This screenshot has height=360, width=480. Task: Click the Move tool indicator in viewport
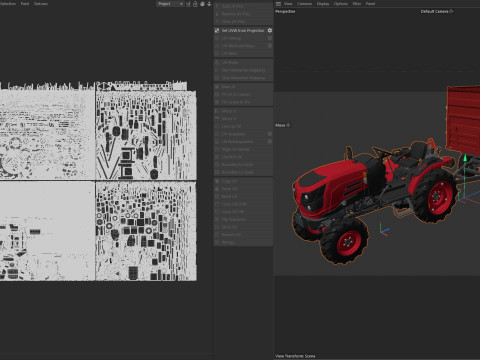(x=283, y=125)
